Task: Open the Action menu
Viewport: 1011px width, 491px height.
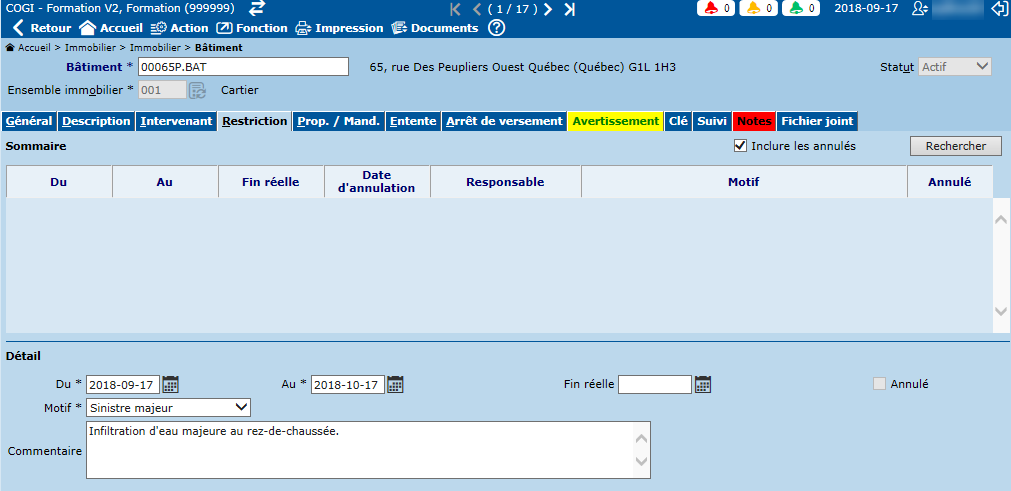Action: click(x=179, y=28)
